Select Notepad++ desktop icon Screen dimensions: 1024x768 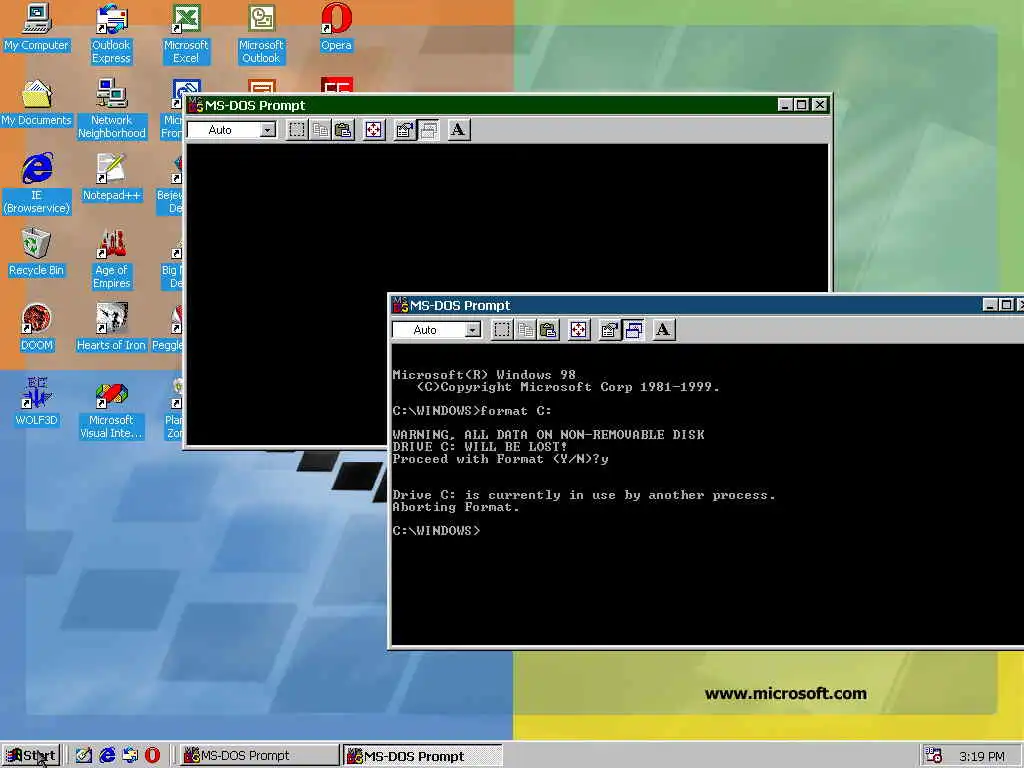112,177
